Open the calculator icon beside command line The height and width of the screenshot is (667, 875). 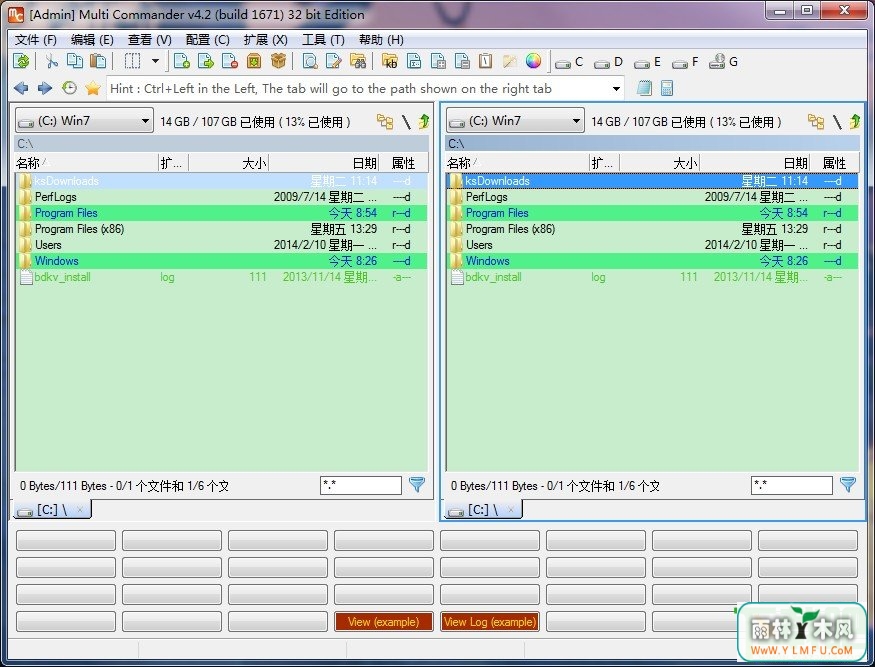[x=667, y=88]
